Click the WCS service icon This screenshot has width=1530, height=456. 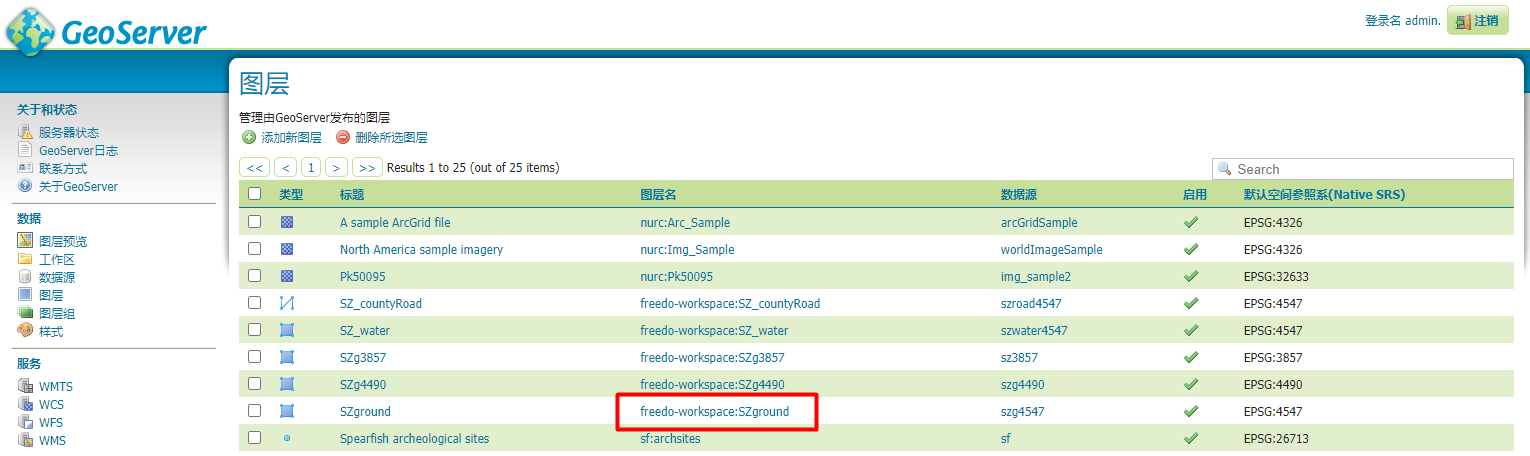coord(25,404)
